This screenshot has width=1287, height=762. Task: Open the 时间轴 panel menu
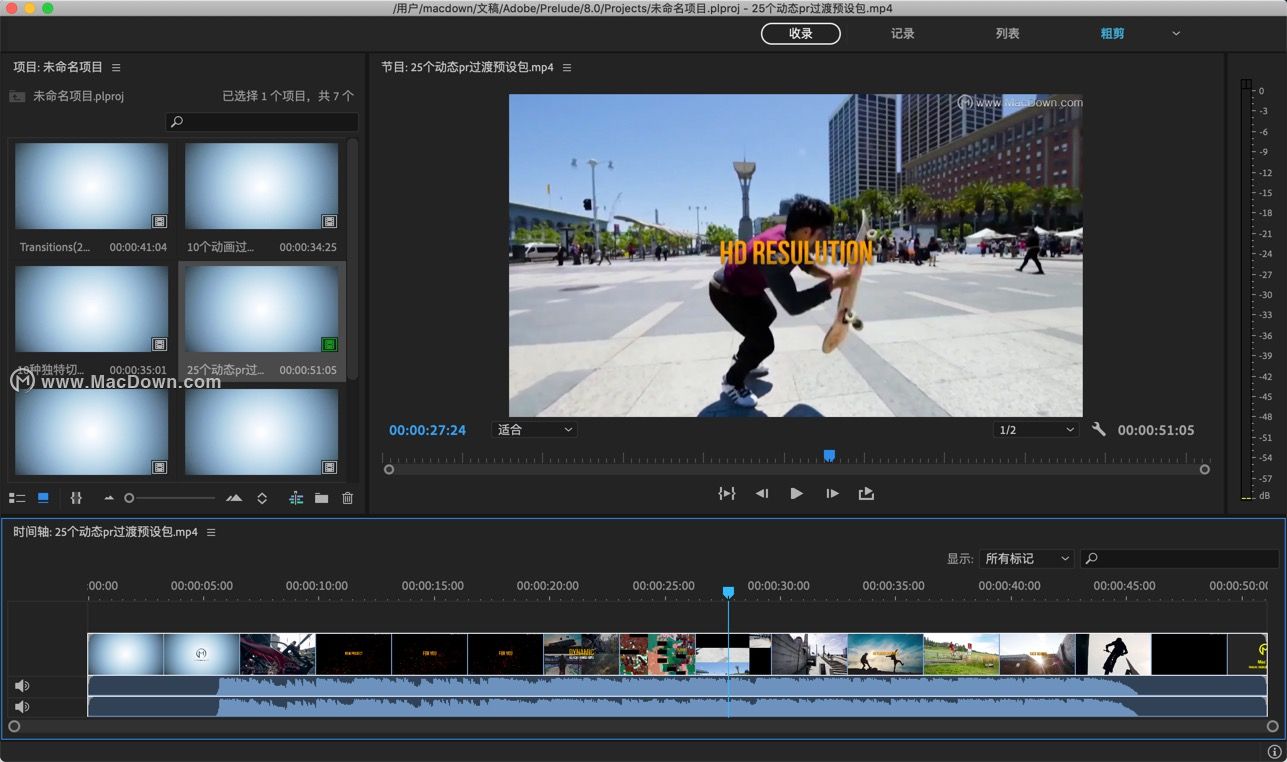pos(211,532)
